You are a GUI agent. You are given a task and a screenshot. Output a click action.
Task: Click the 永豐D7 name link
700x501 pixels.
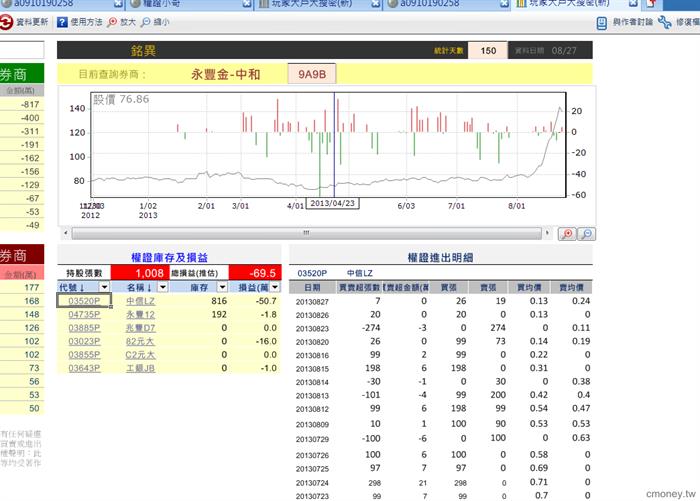[x=140, y=328]
